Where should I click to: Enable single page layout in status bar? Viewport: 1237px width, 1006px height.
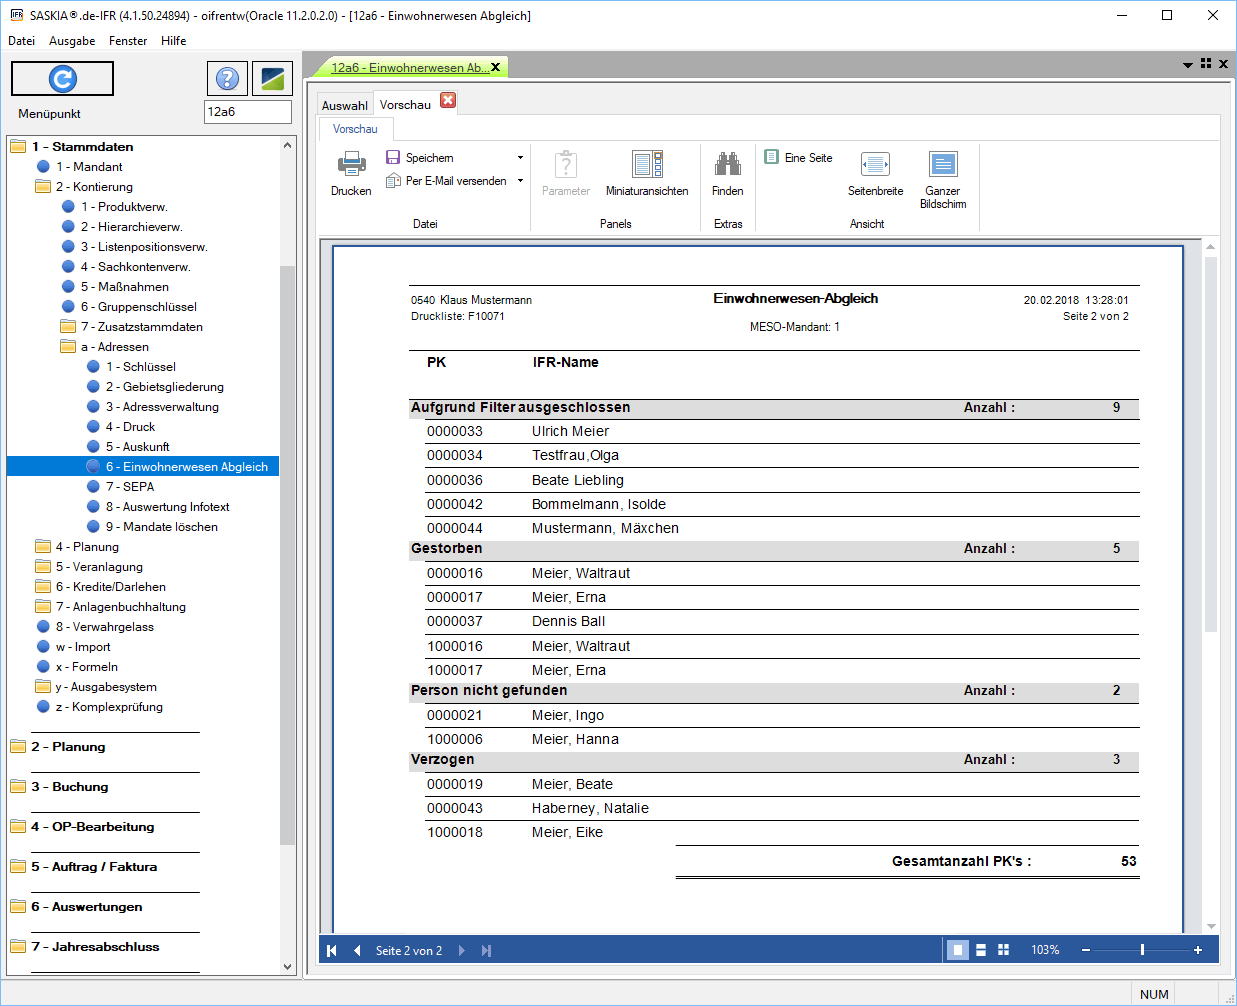click(957, 950)
